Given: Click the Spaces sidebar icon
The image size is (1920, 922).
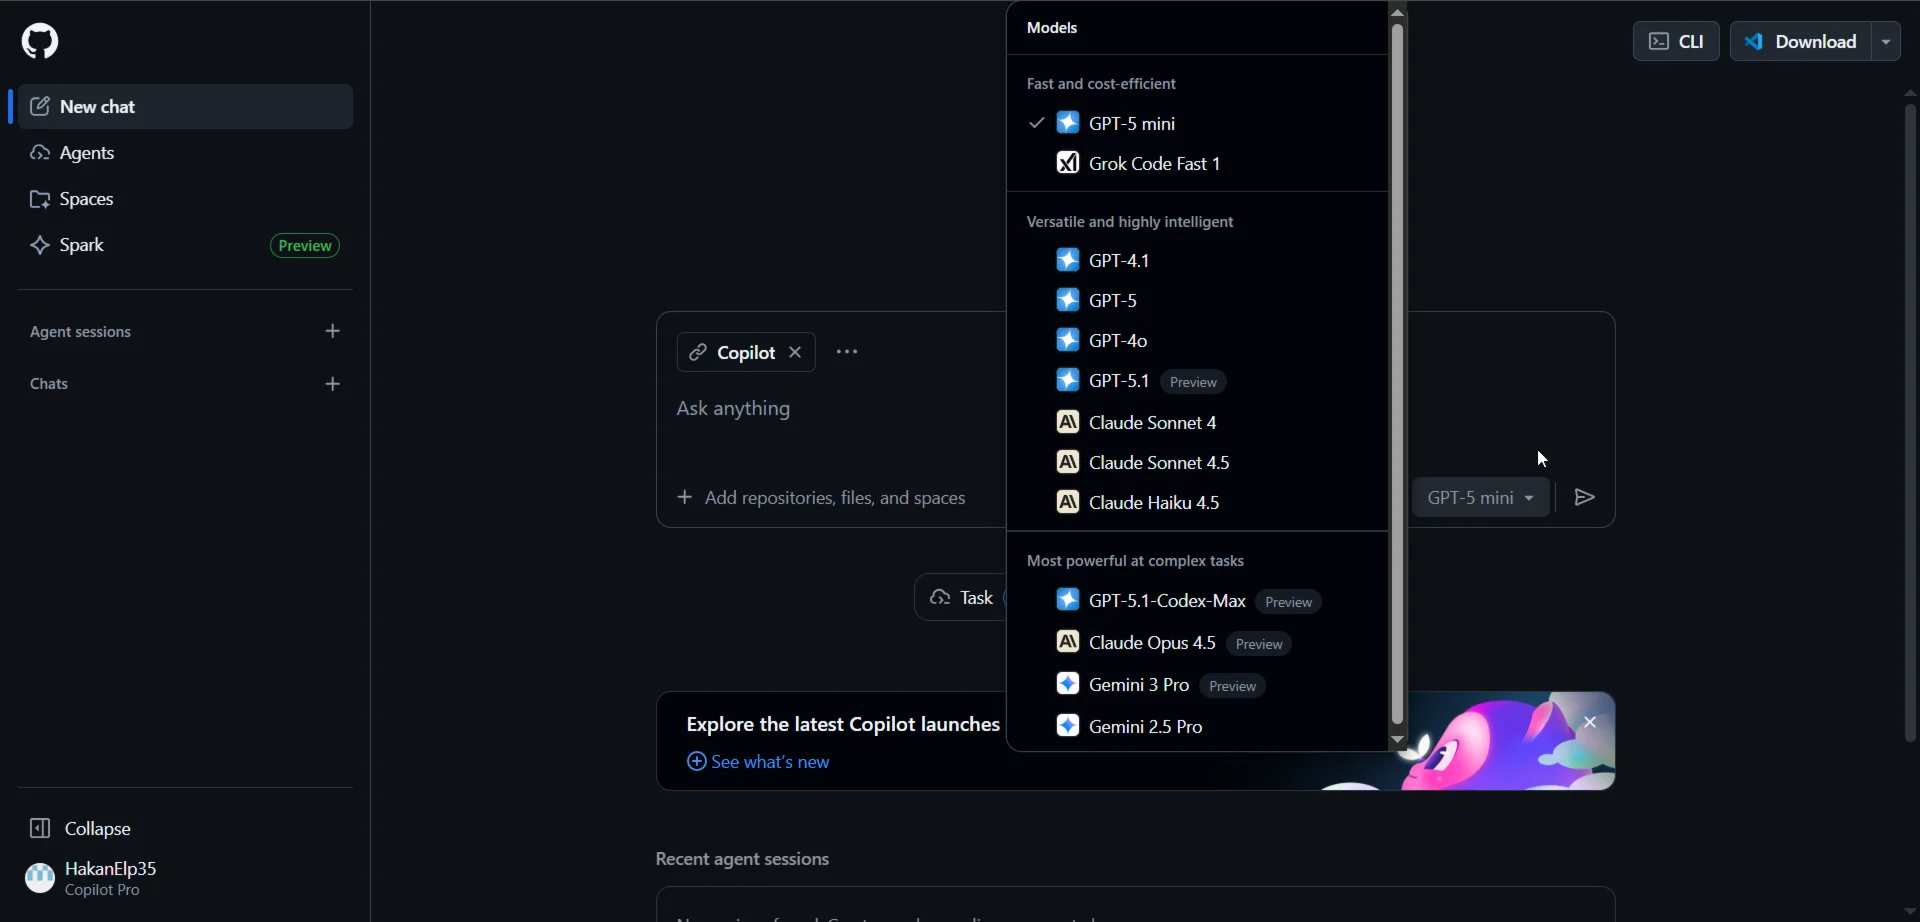Looking at the screenshot, I should point(40,200).
